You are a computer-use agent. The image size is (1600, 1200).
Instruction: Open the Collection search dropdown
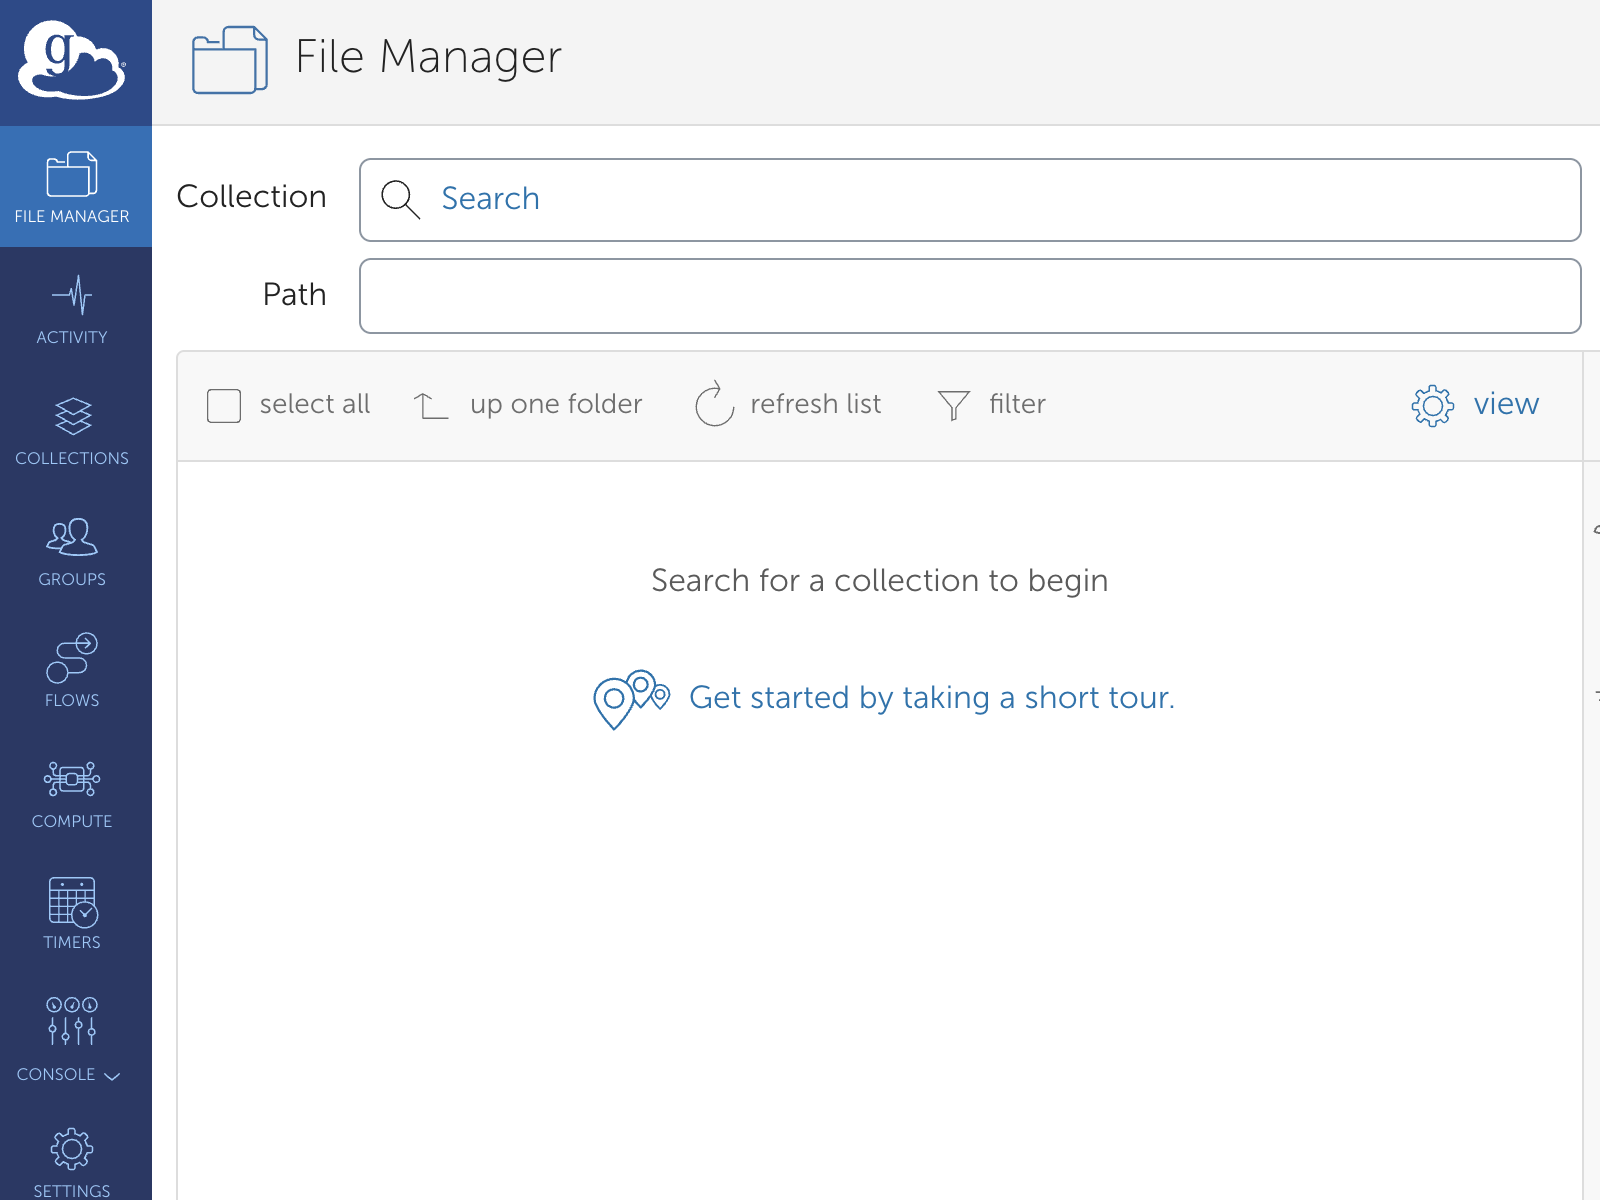click(970, 200)
